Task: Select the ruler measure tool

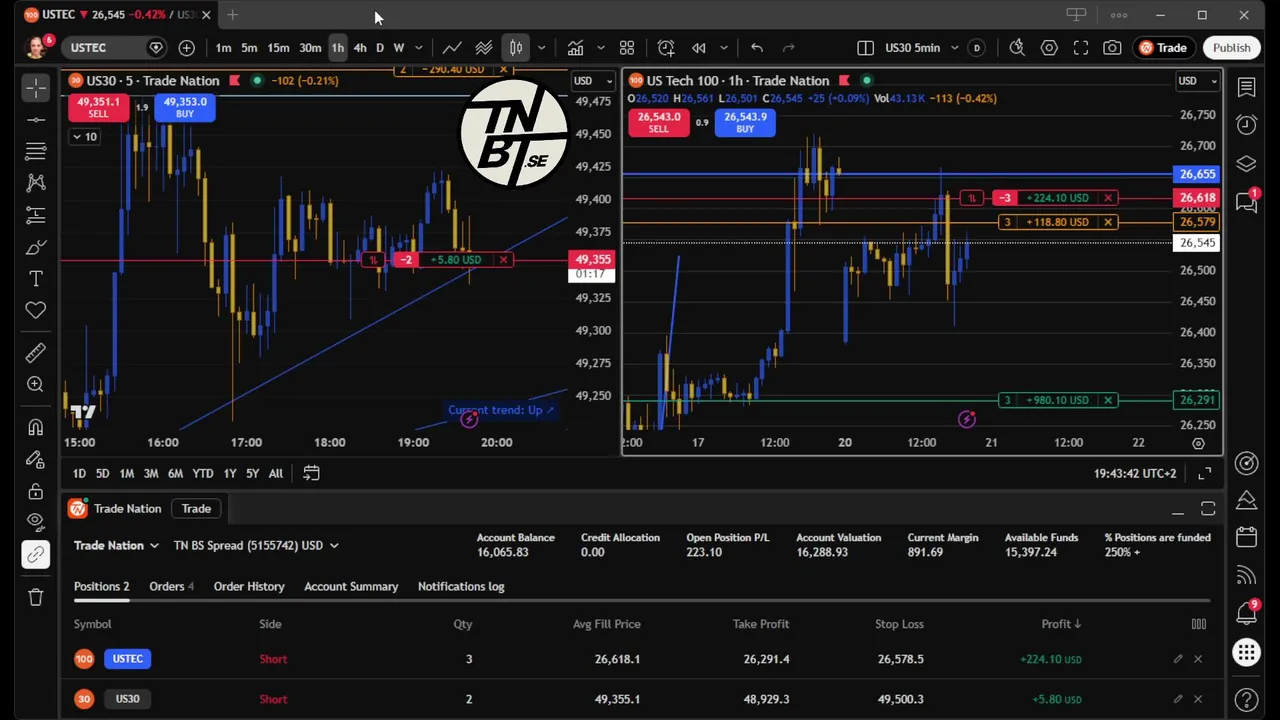Action: 36,352
